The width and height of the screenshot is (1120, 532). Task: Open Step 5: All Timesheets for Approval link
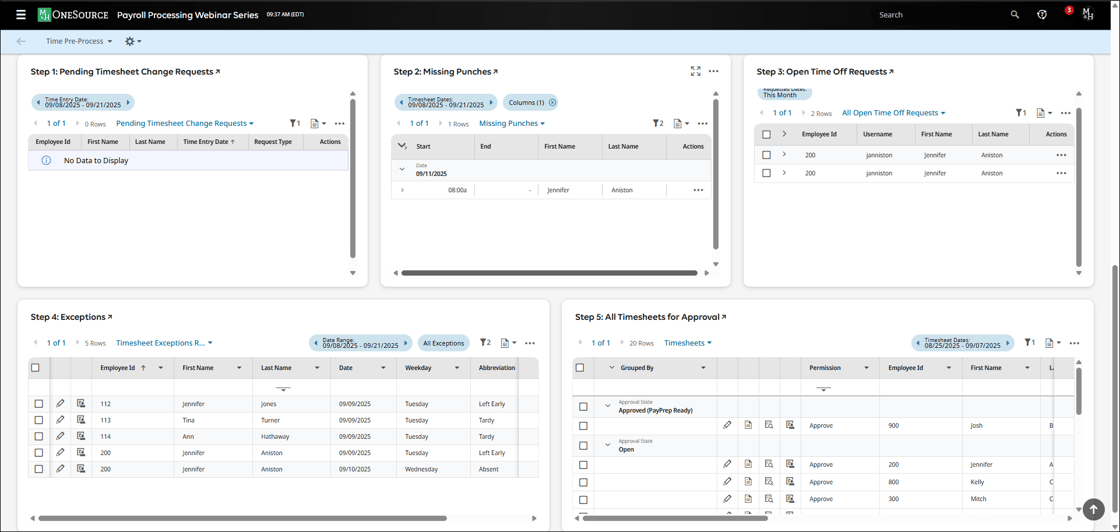coord(650,317)
